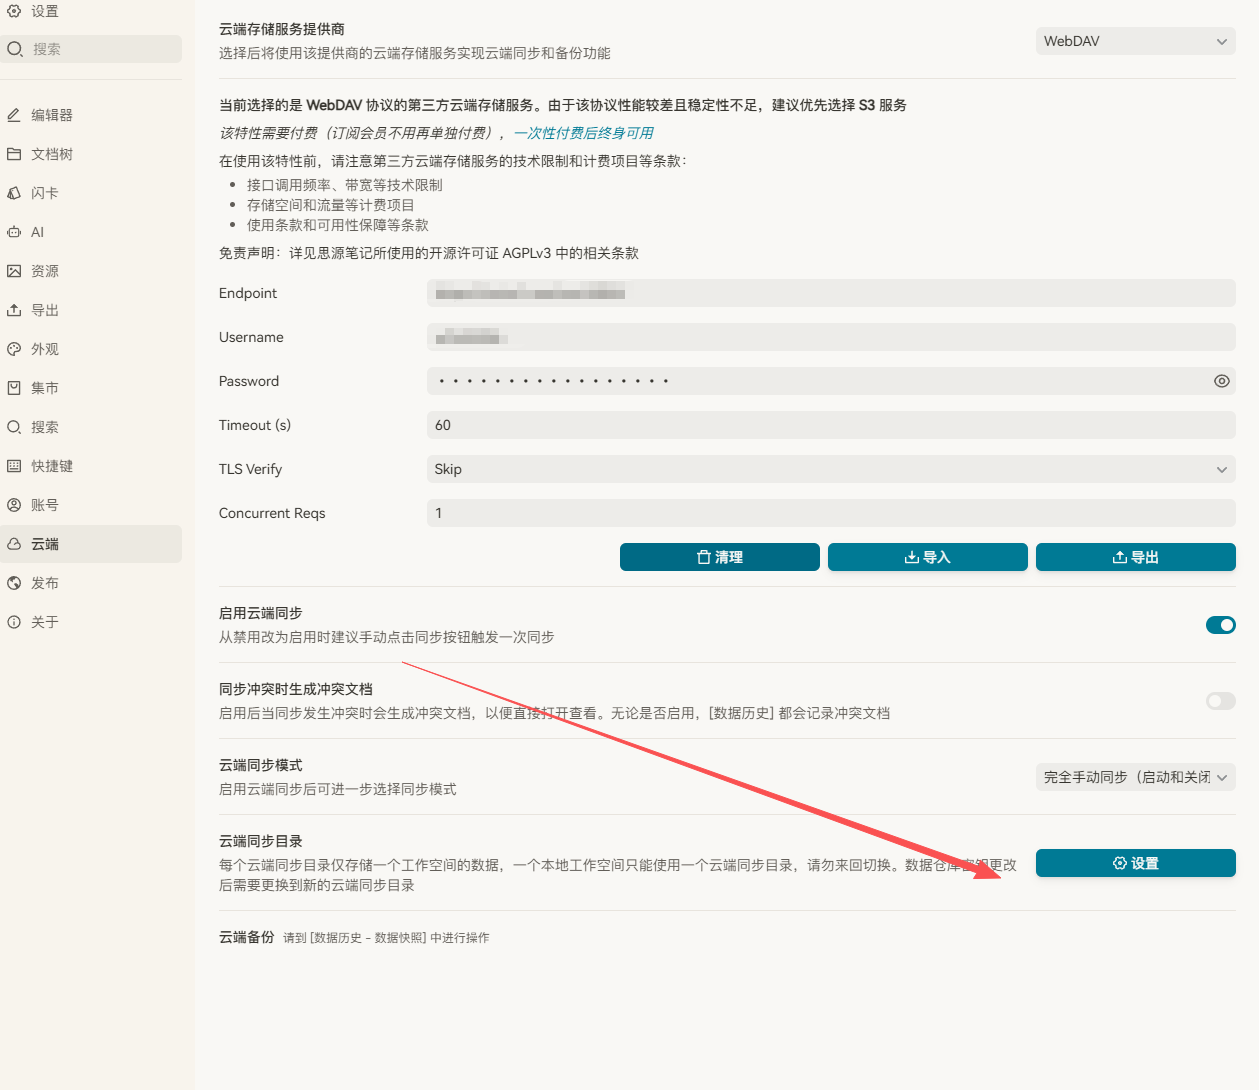Edit the Timeout (s) value 60
Viewport: 1259px width, 1090px height.
(831, 425)
